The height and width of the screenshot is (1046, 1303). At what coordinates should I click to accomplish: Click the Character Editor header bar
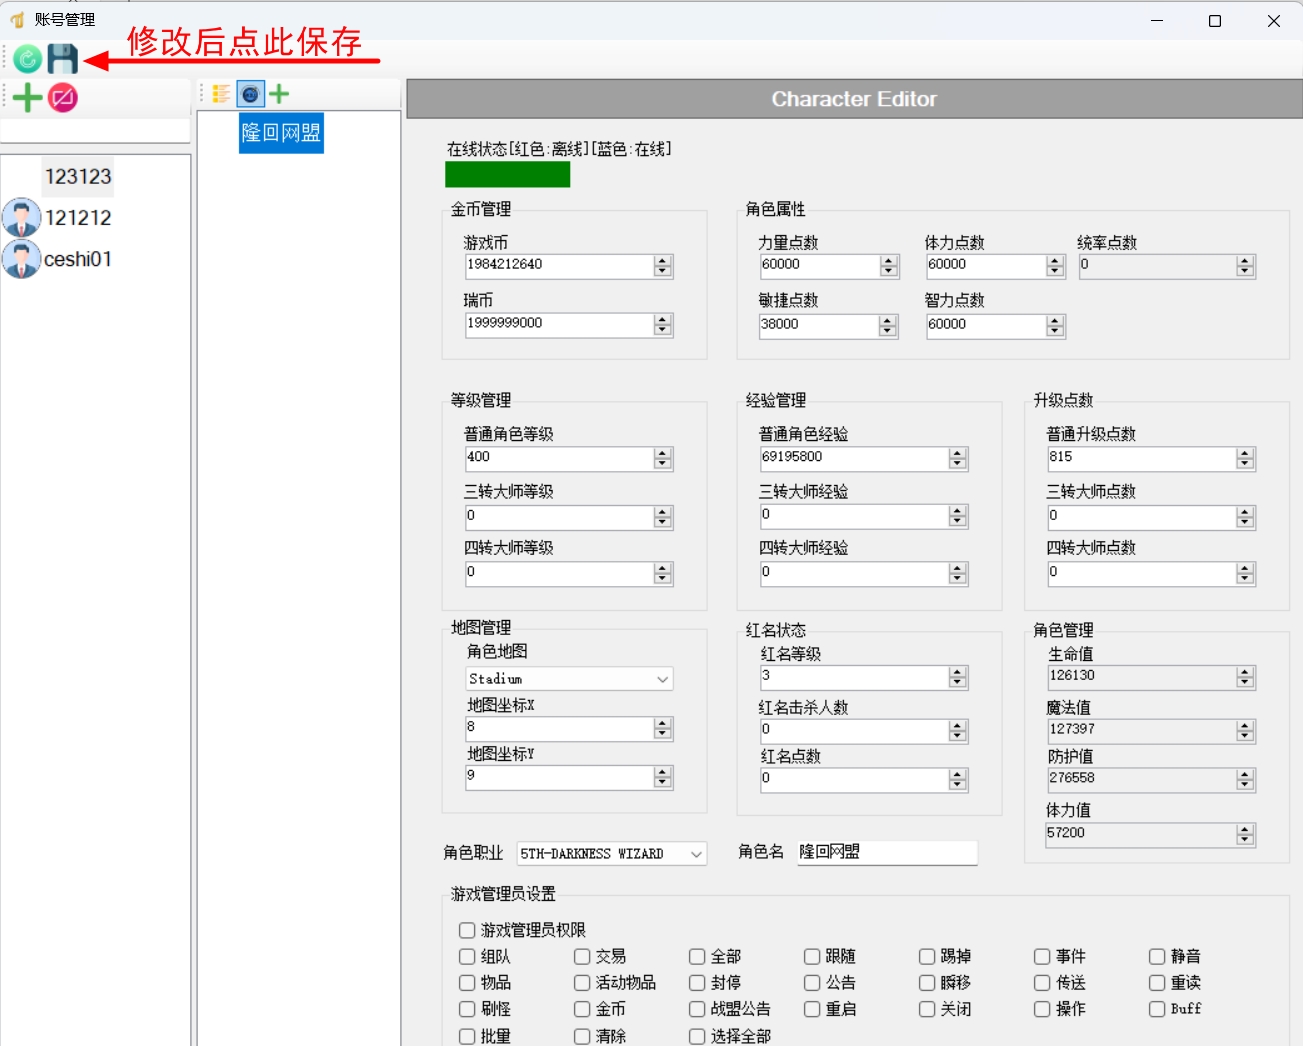coord(853,99)
